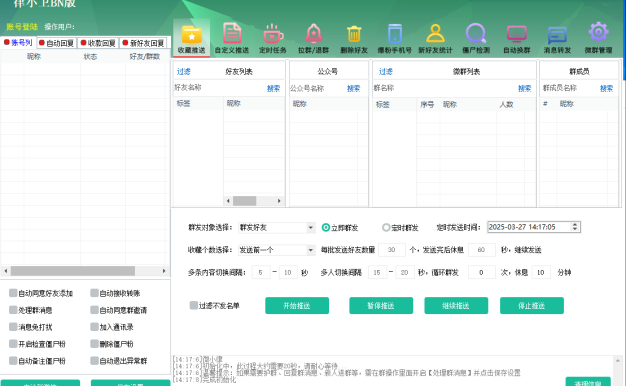The width and height of the screenshot is (626, 386).
Task: Click the 开始推送 button
Action: pyautogui.click(x=297, y=306)
